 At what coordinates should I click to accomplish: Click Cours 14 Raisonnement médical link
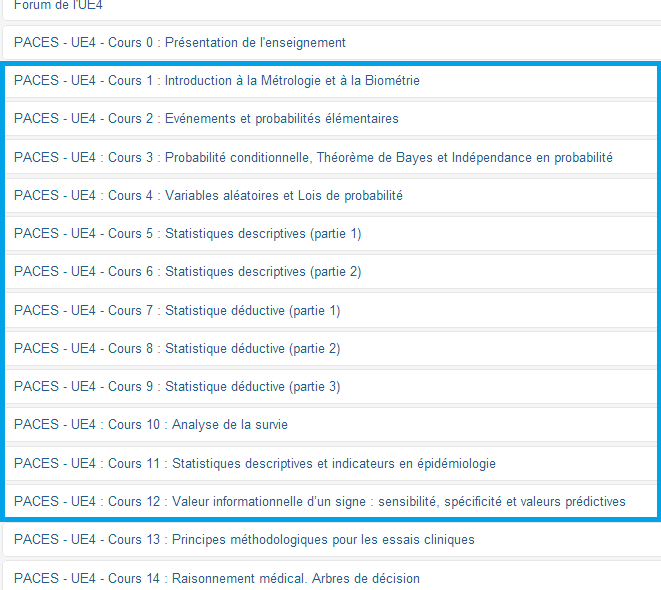click(217, 579)
